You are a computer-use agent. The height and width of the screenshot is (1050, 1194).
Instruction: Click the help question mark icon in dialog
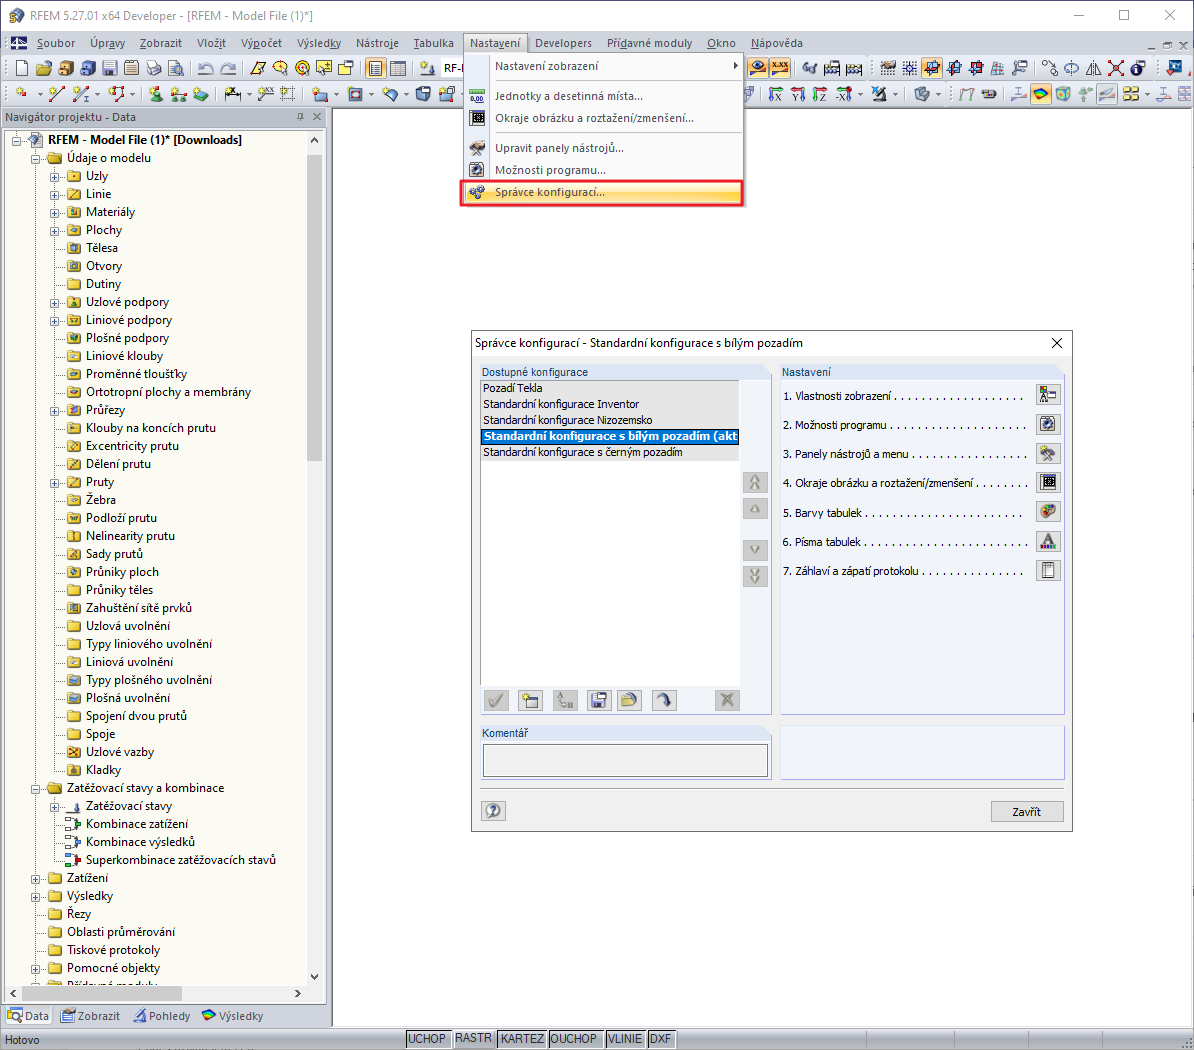coord(493,811)
